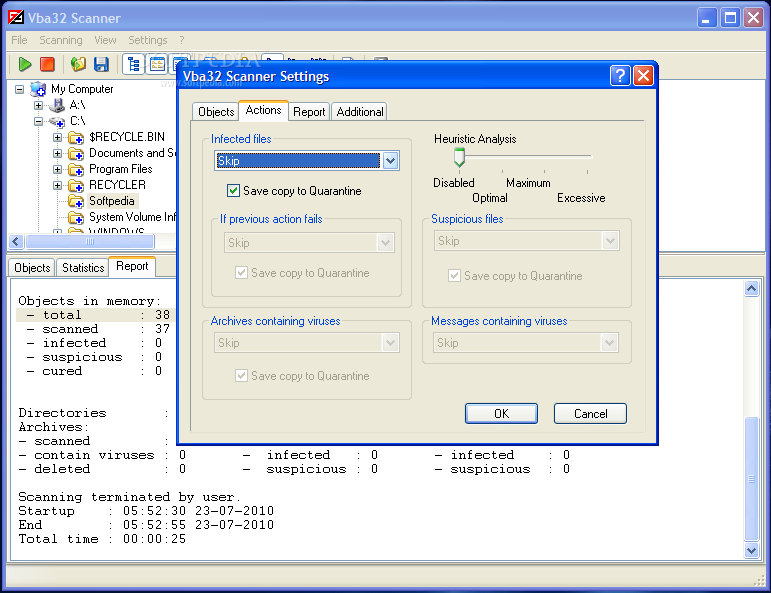Select the RECYCLER folder

[x=117, y=185]
